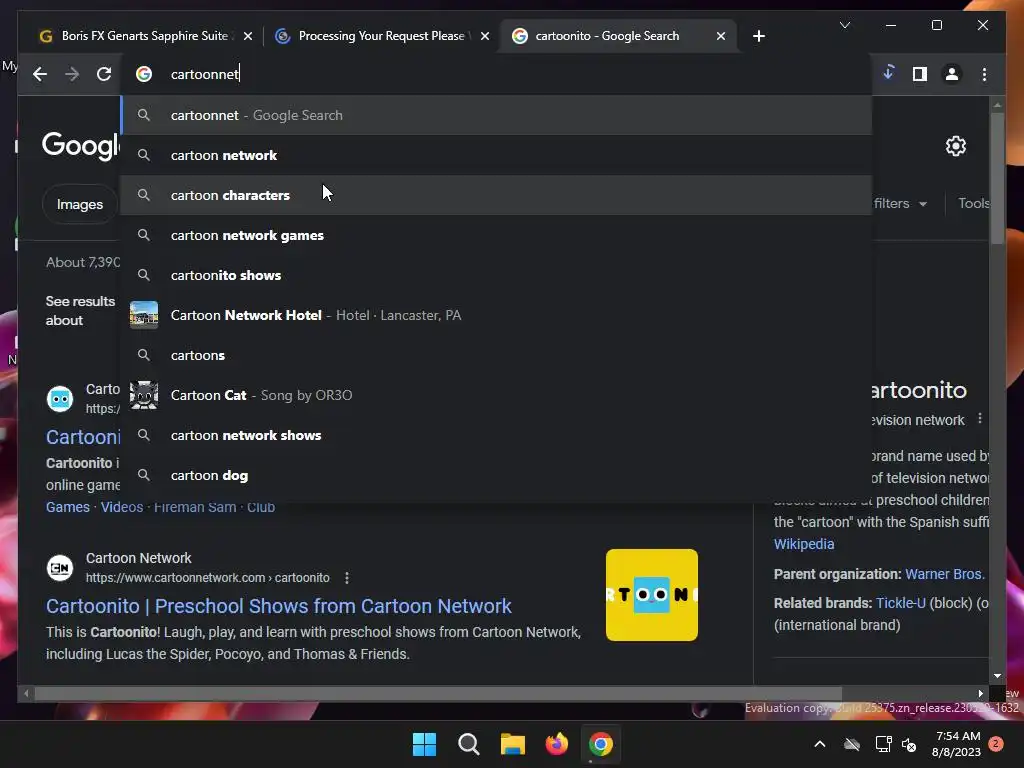1024x768 pixels.
Task: Open 'Cartoonito | Preschool Shows from Cartoon Network' link
Action: (x=279, y=606)
